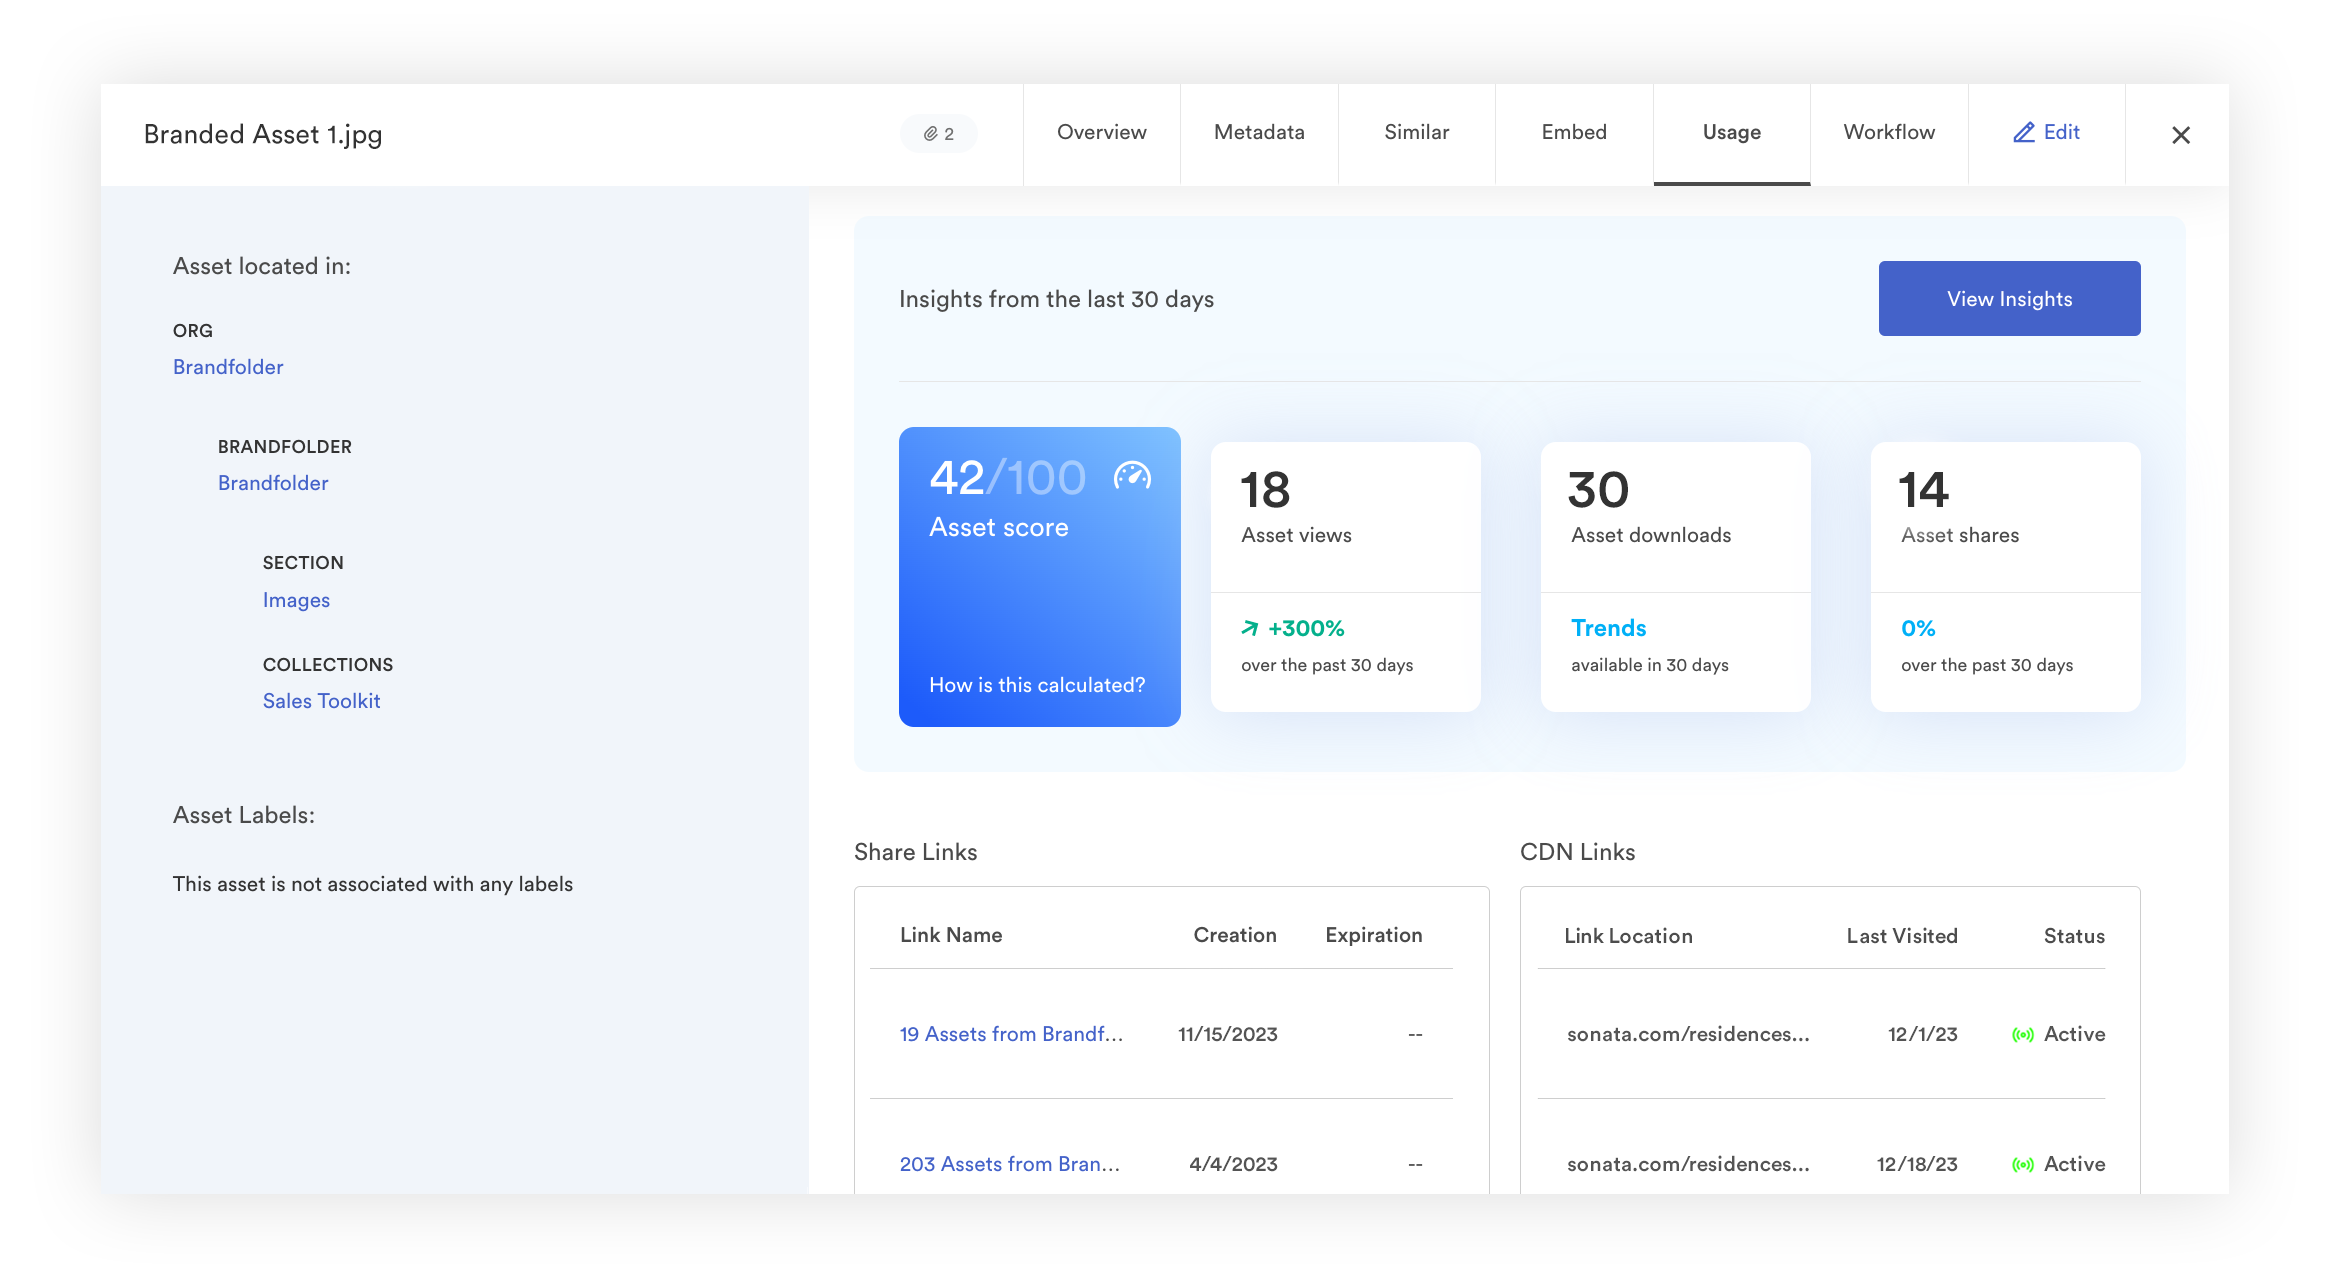Click the gauge icon on Asset score card
2328x1284 pixels.
1131,477
